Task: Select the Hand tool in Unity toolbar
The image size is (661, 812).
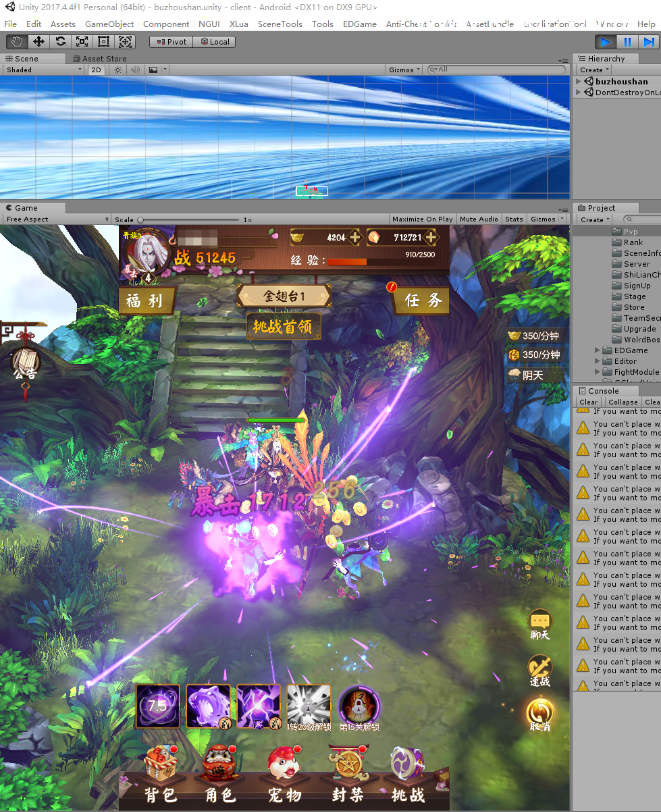Action: click(x=17, y=41)
